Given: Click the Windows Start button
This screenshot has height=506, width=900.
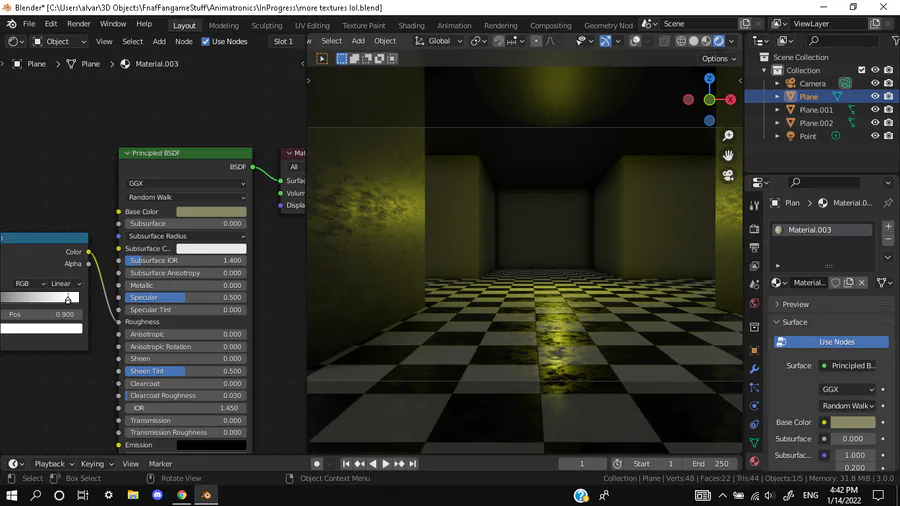Looking at the screenshot, I should point(11,495).
